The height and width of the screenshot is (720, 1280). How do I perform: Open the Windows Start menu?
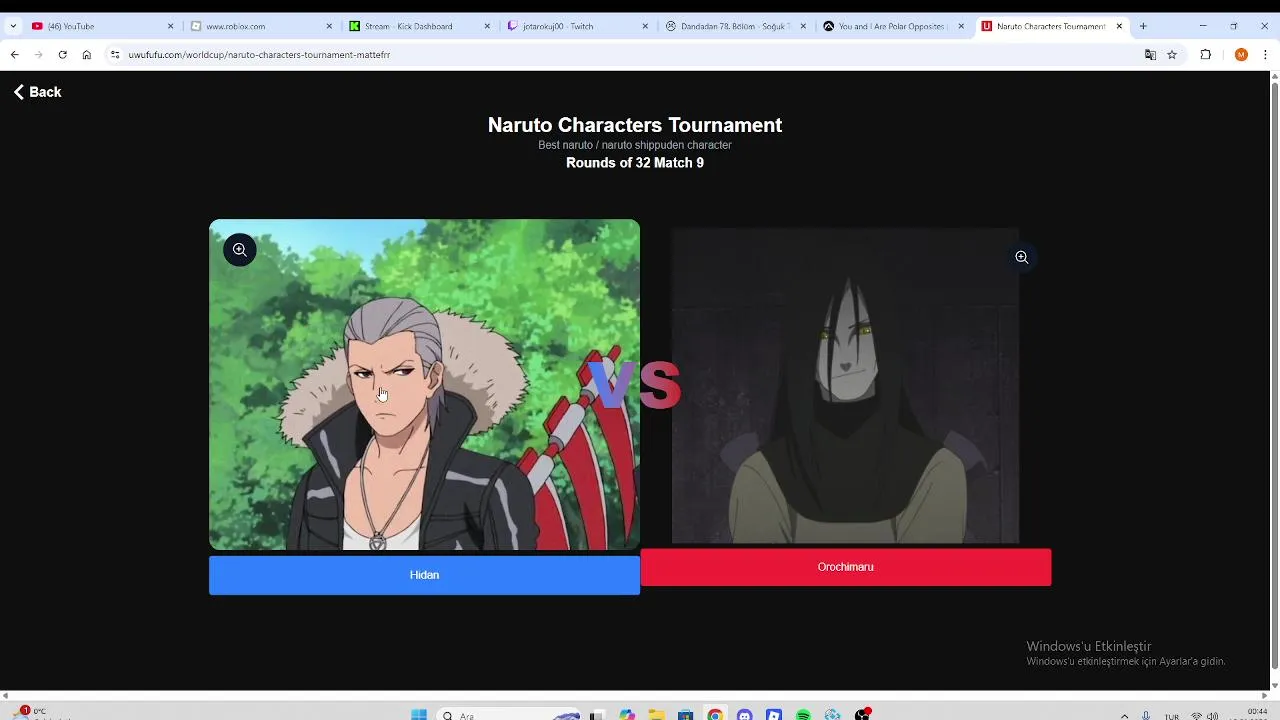[419, 714]
